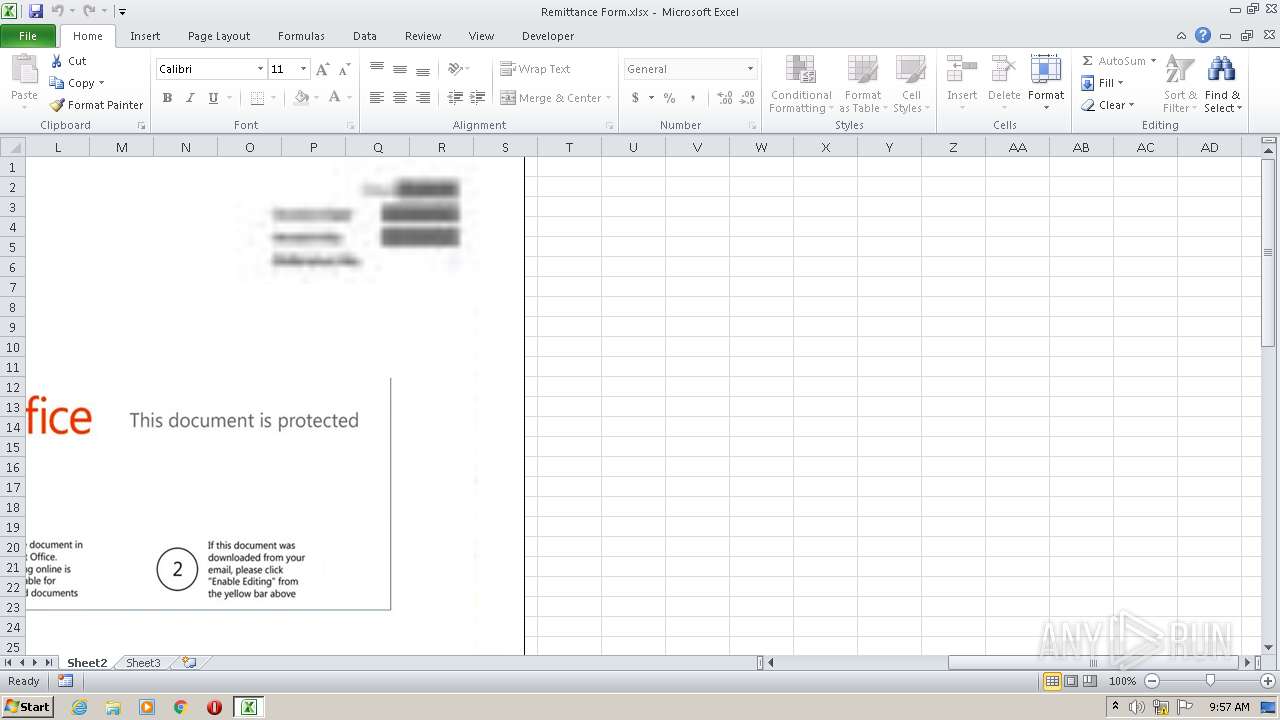Click the Insert Worksheet icon
1280x720 pixels.
[x=189, y=663]
